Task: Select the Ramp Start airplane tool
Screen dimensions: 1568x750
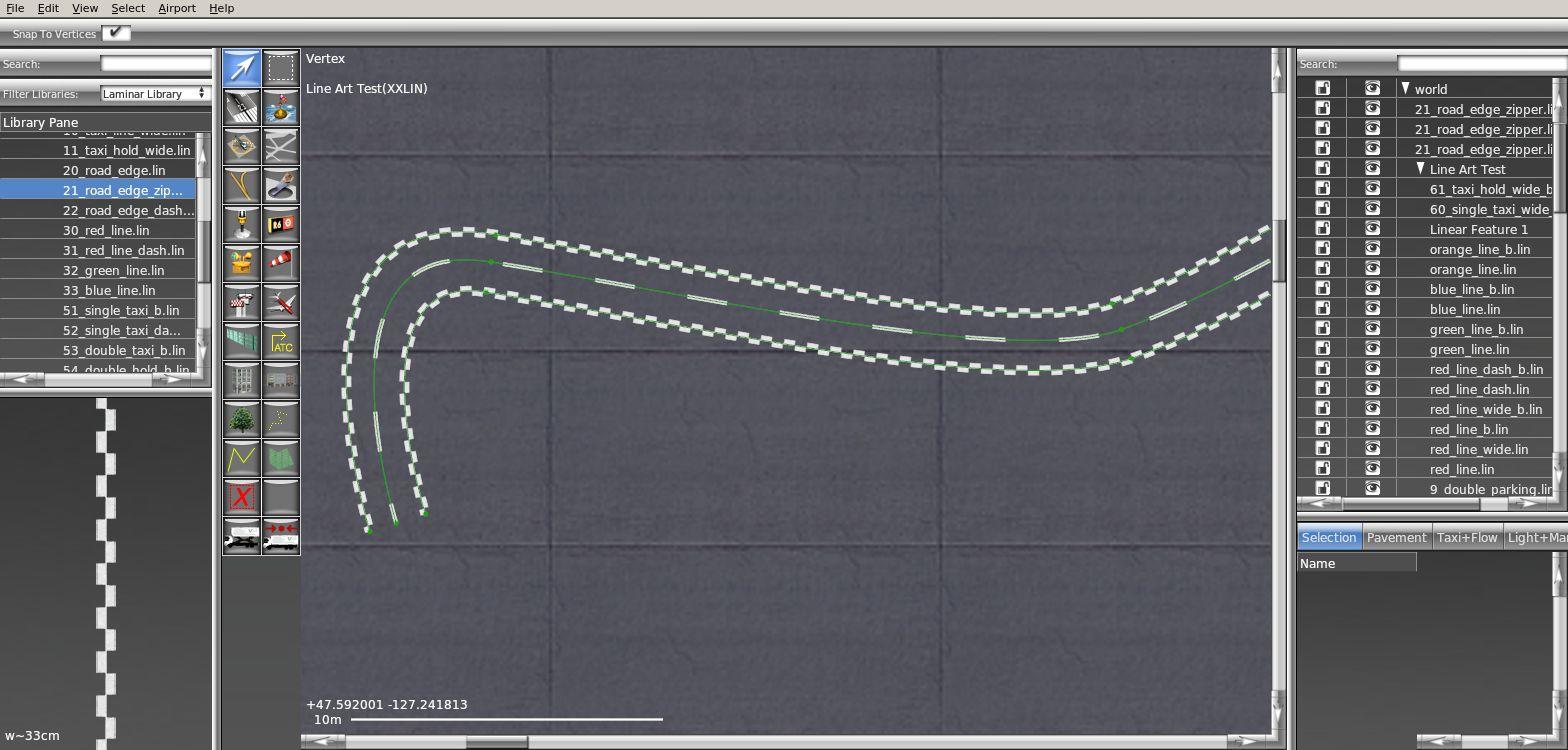Action: (281, 302)
